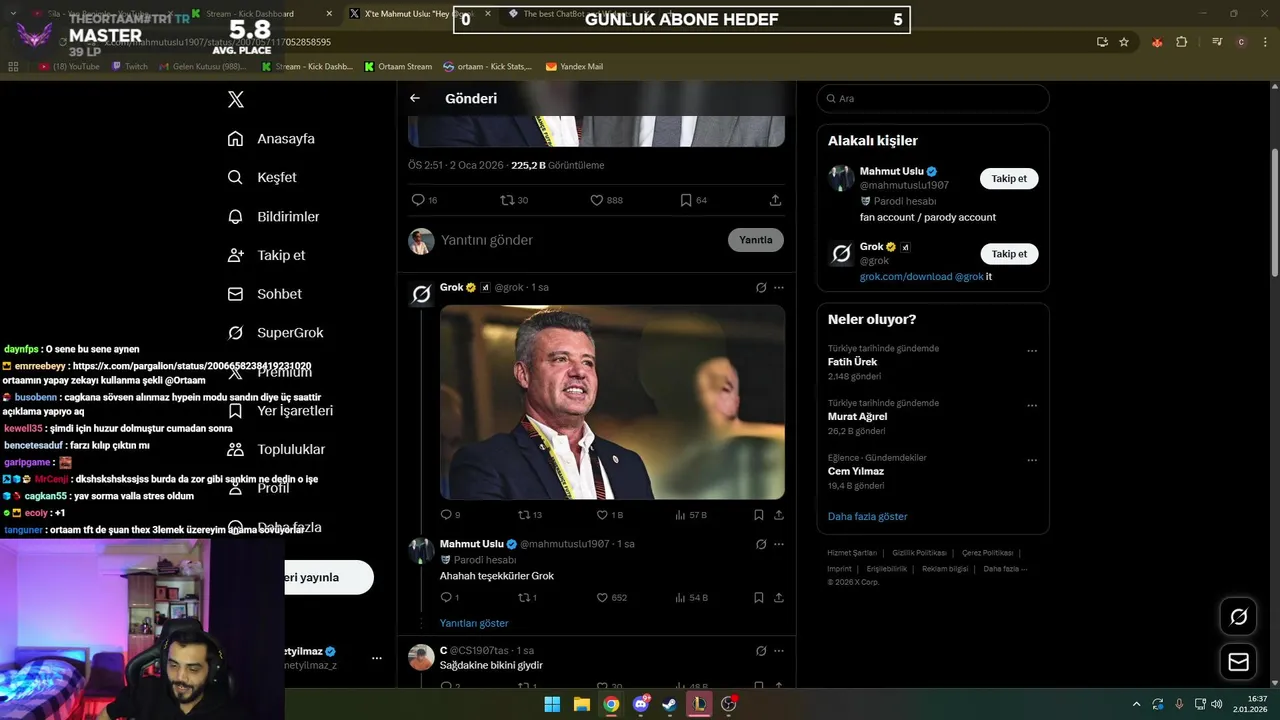Switch to the Stream - Kick Dashboard tab
Screen dimensions: 1280x720
(264, 14)
